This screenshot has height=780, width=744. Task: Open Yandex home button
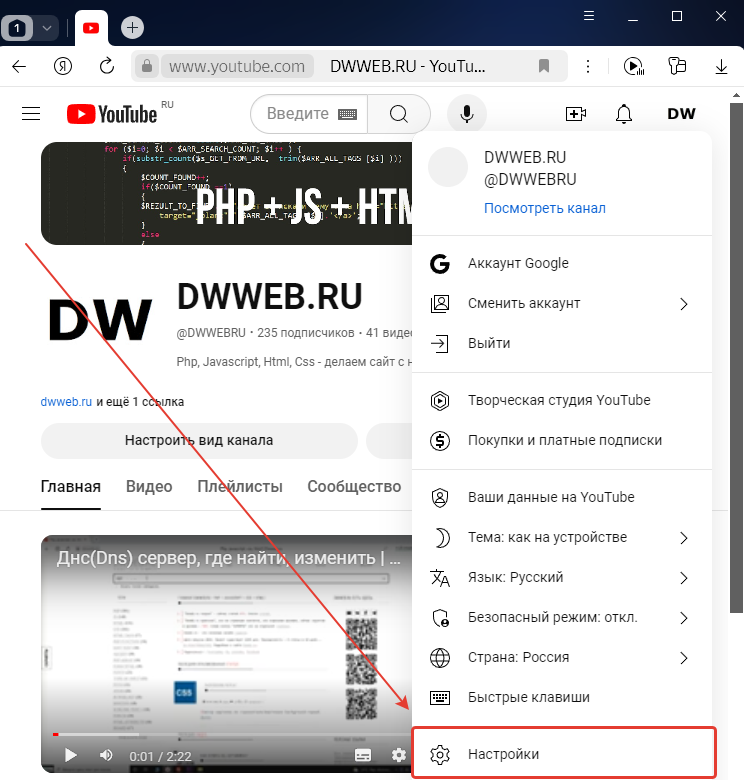pyautogui.click(x=63, y=66)
